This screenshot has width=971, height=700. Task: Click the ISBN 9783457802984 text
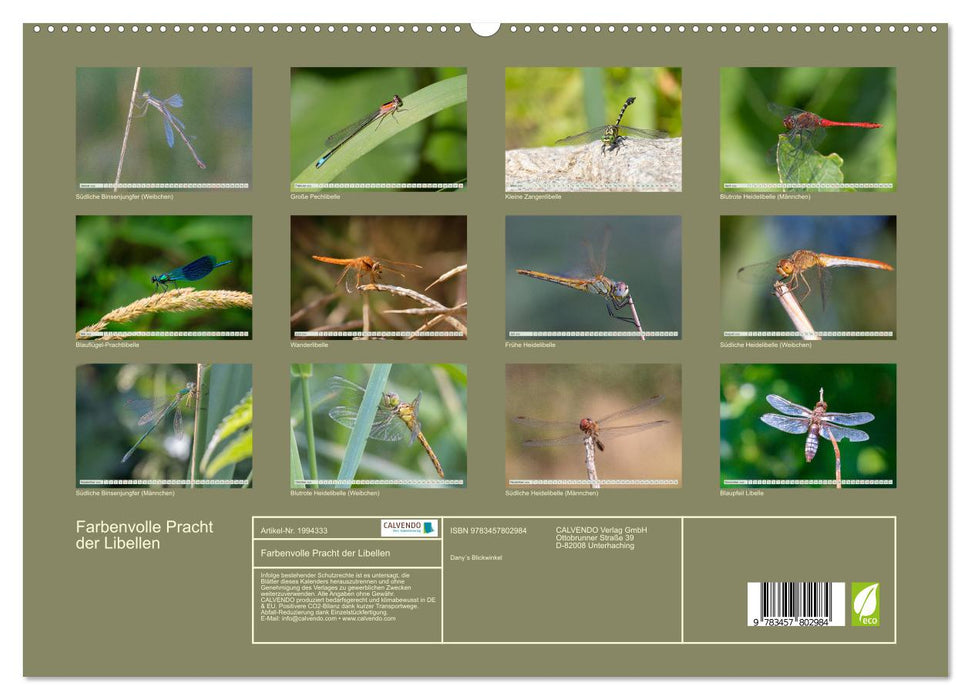click(486, 531)
